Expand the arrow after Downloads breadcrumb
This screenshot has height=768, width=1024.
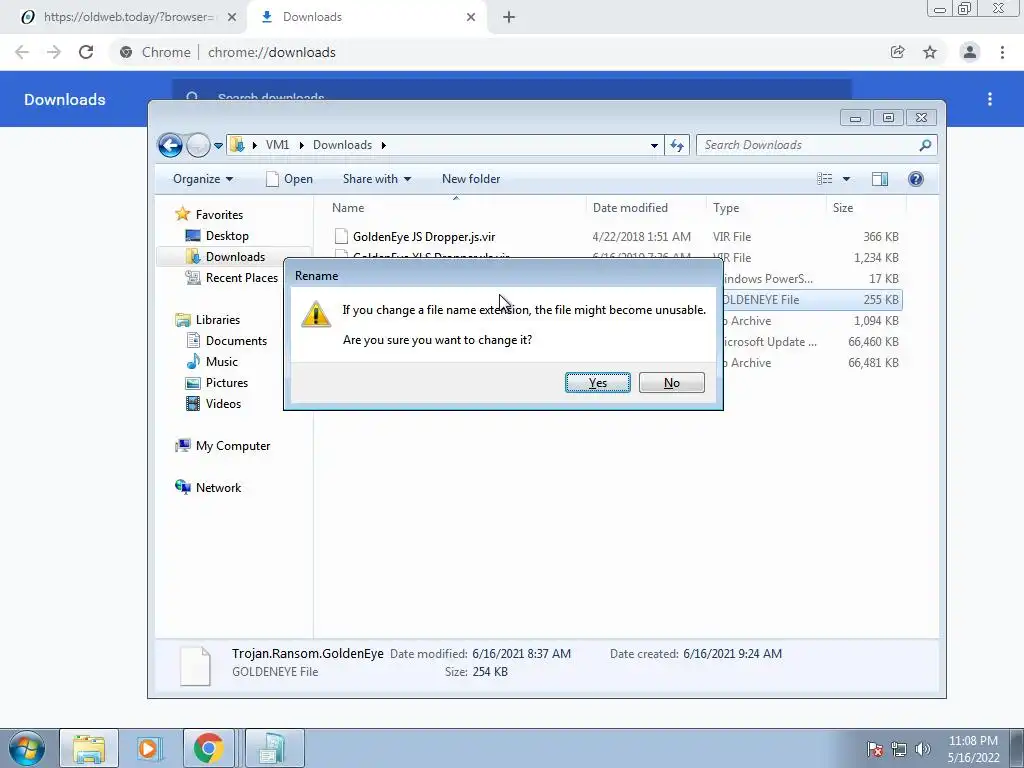[383, 145]
